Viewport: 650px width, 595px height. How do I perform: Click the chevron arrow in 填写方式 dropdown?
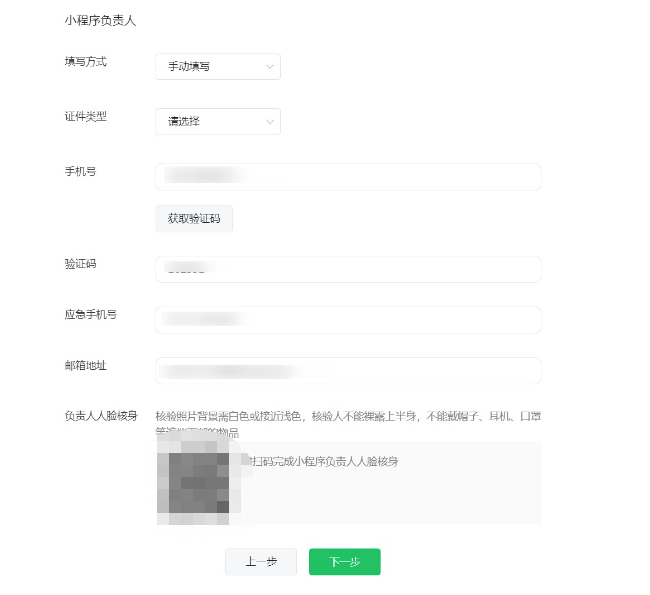(270, 67)
